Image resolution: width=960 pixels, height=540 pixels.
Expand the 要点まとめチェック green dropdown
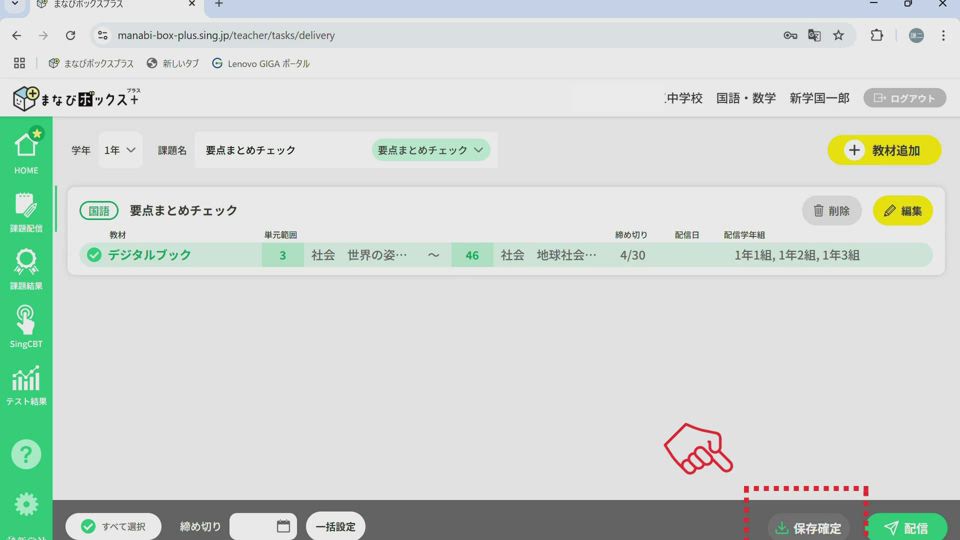(x=431, y=150)
